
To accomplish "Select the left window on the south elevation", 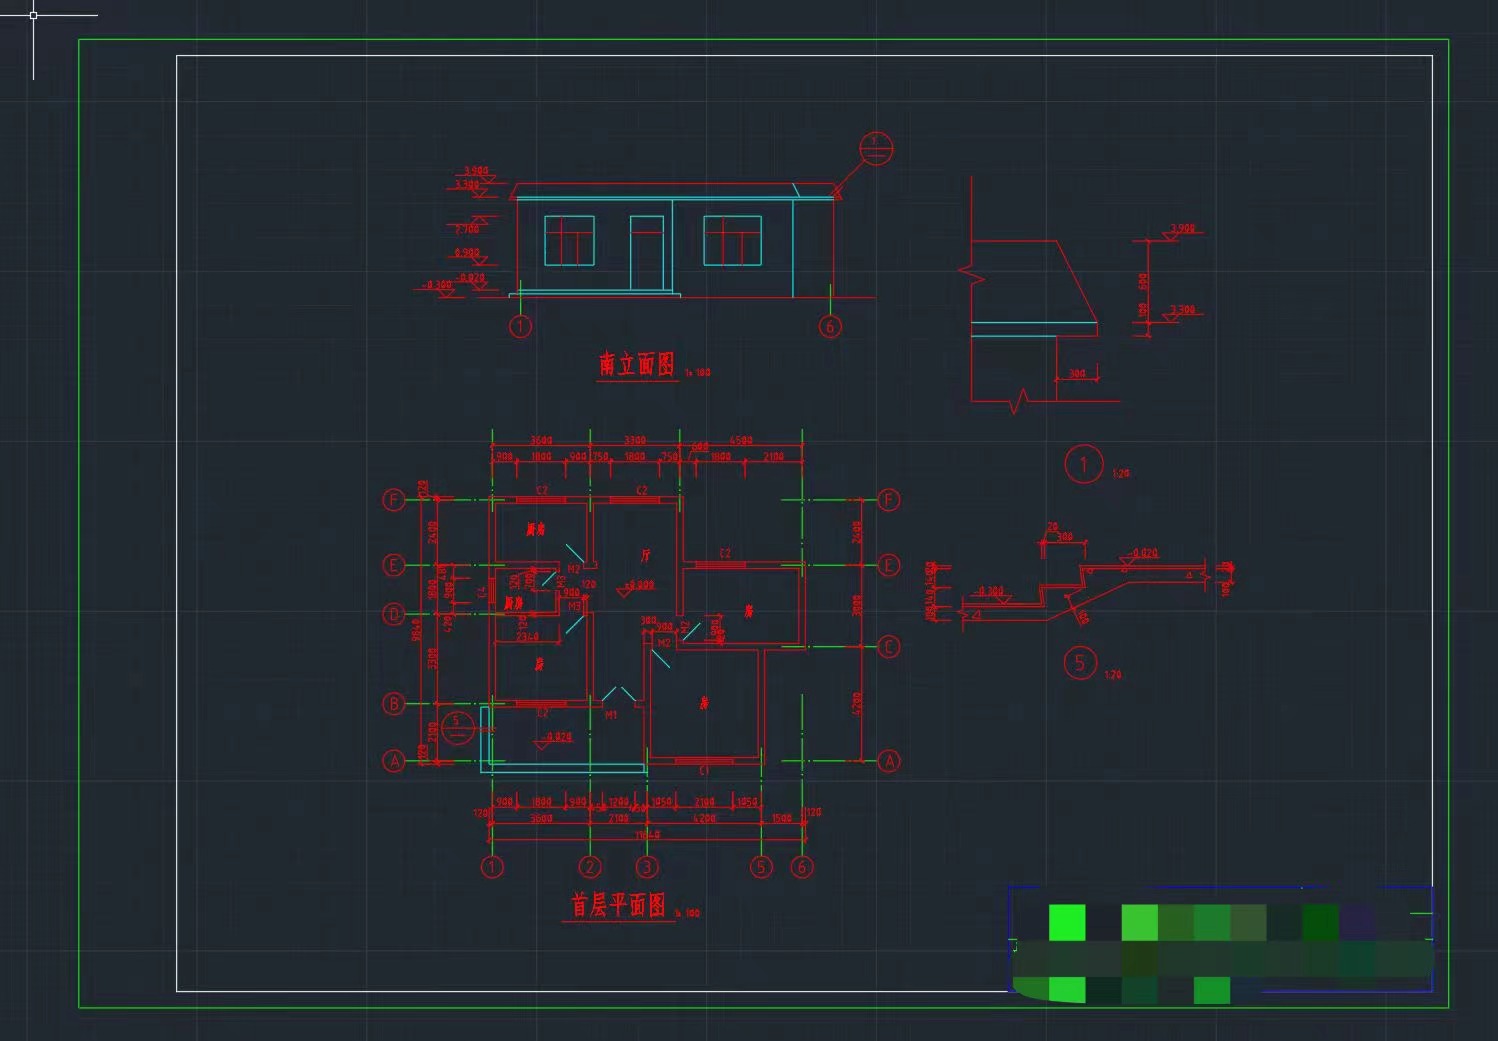I will [569, 240].
